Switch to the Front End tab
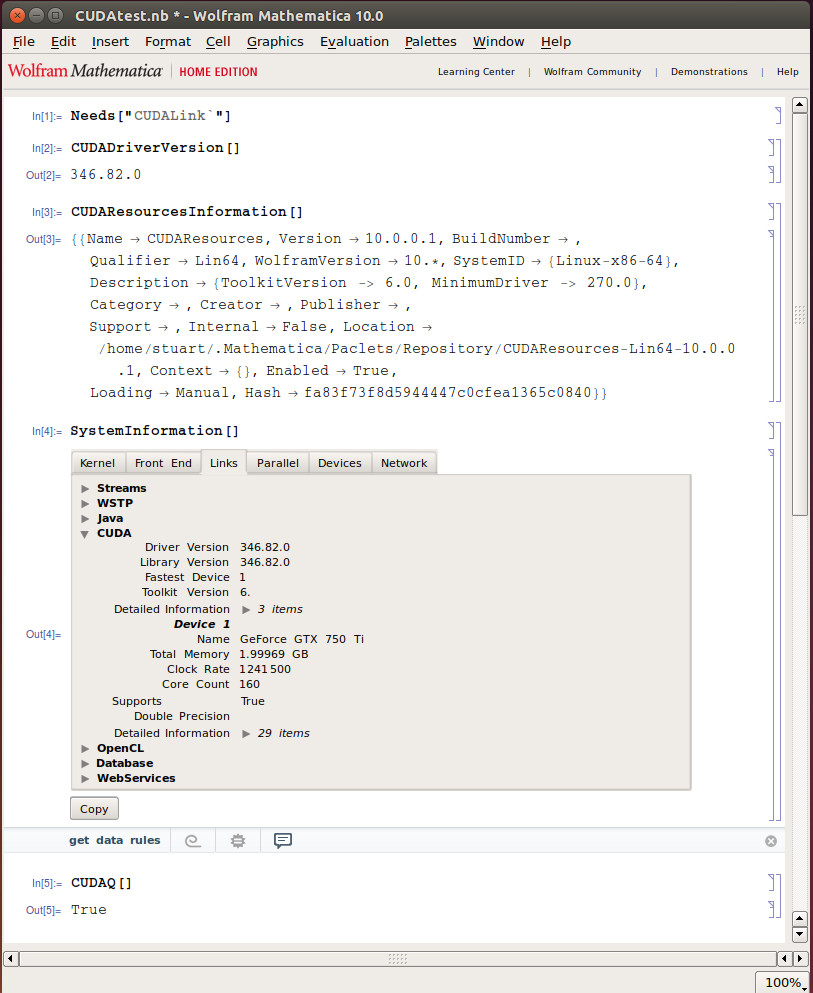 163,463
